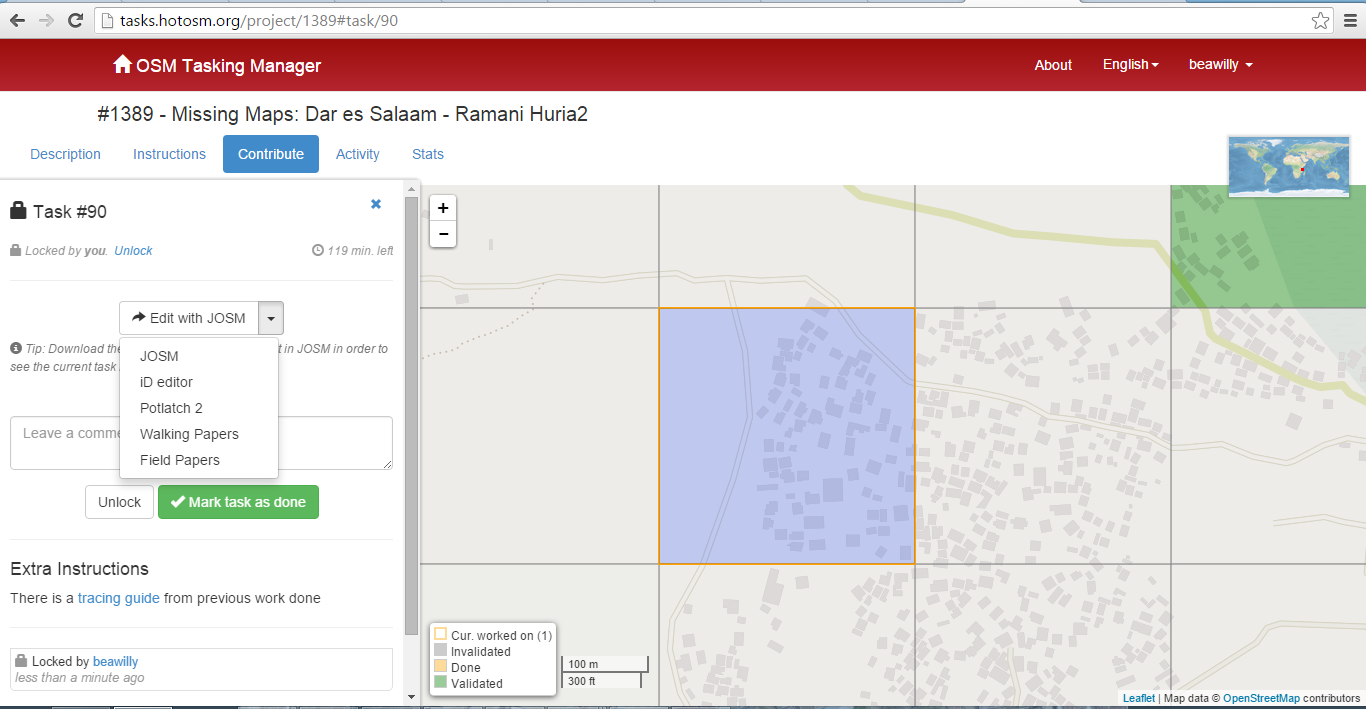This screenshot has width=1366, height=709.
Task: Open About page in header
Action: point(1053,65)
